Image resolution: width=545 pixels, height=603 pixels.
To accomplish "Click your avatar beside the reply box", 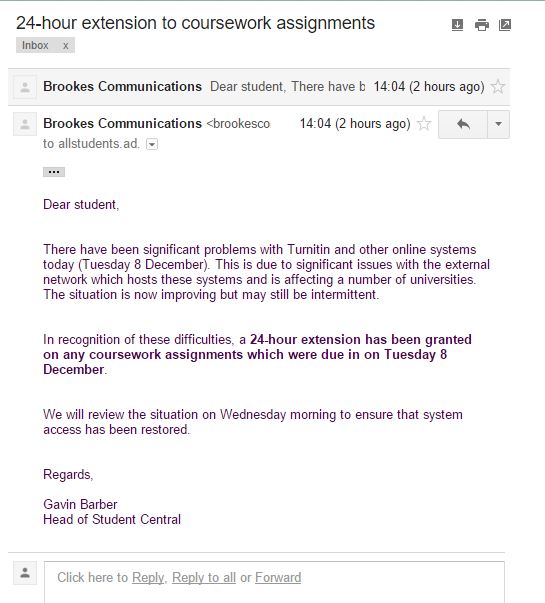I will [25, 573].
